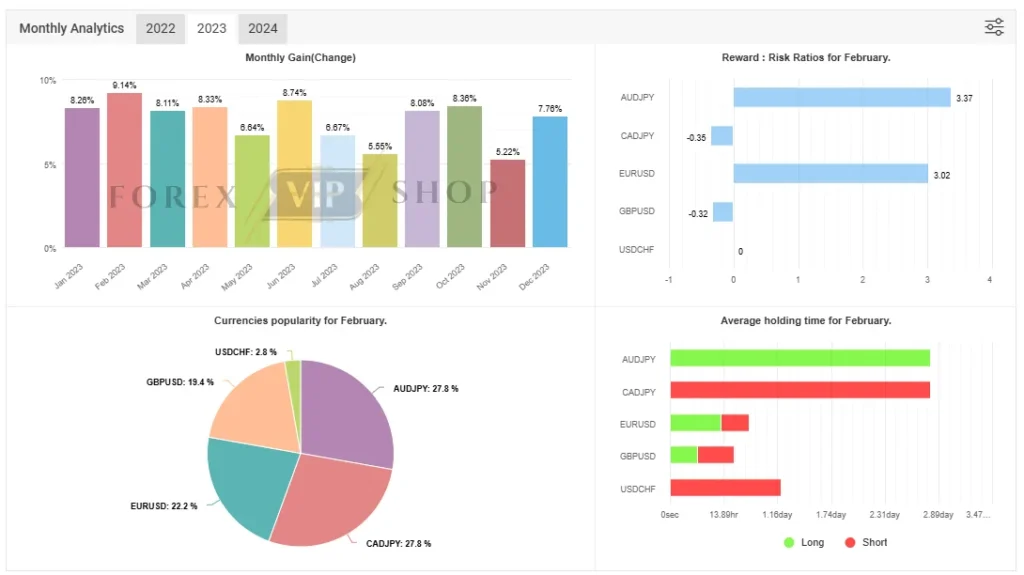This screenshot has width=1024, height=575.
Task: Select the Nov 2023 gain bar
Action: tap(507, 203)
